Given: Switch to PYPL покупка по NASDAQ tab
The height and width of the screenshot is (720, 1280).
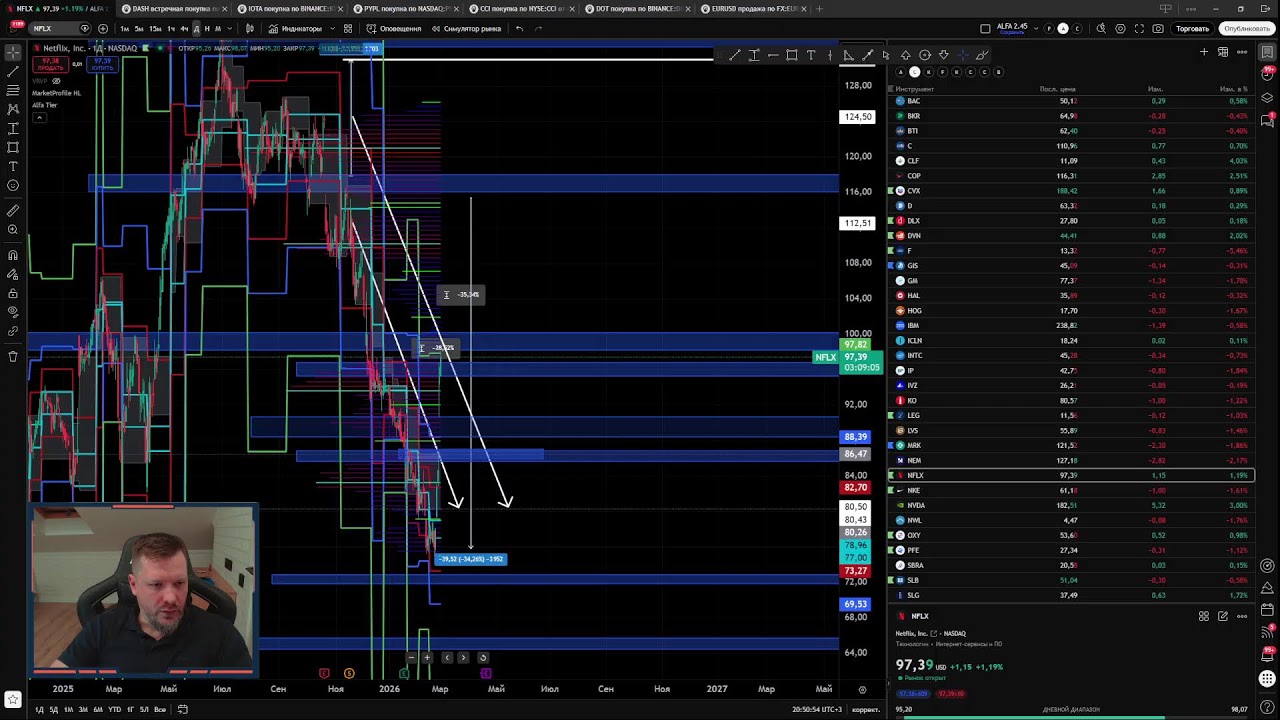Looking at the screenshot, I should [407, 9].
